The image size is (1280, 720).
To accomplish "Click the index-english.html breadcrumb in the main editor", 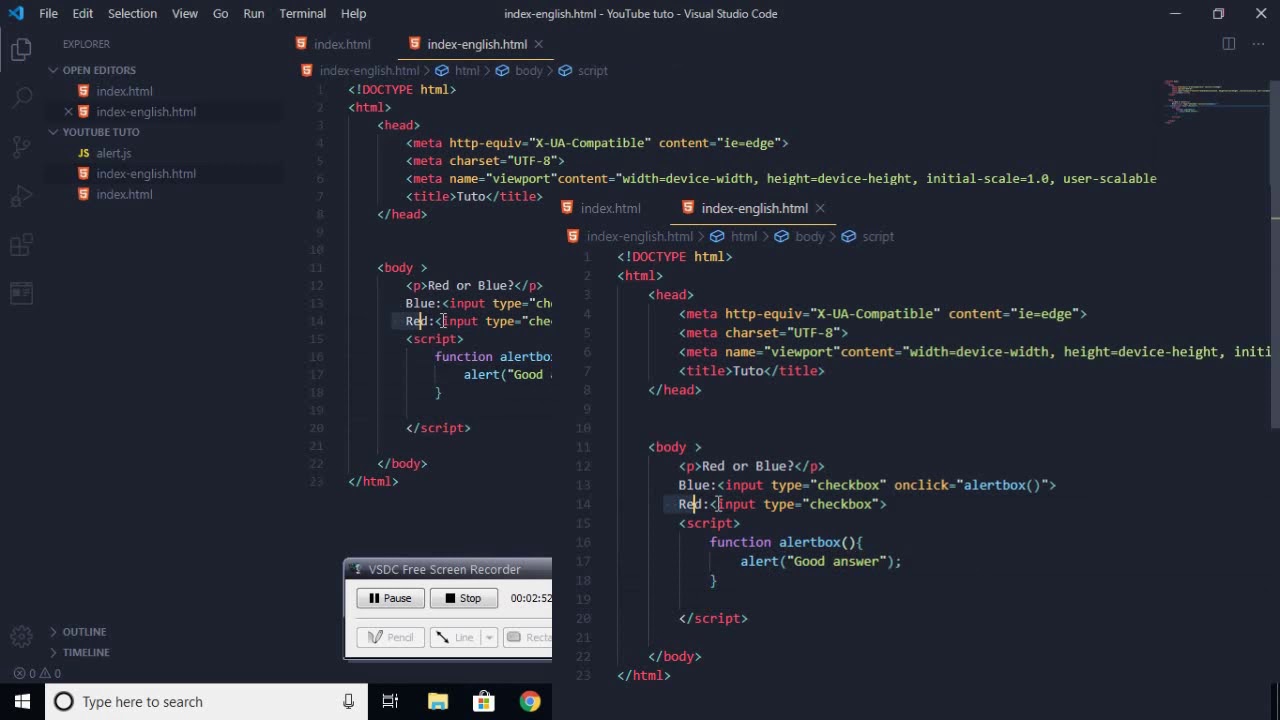I will (369, 71).
